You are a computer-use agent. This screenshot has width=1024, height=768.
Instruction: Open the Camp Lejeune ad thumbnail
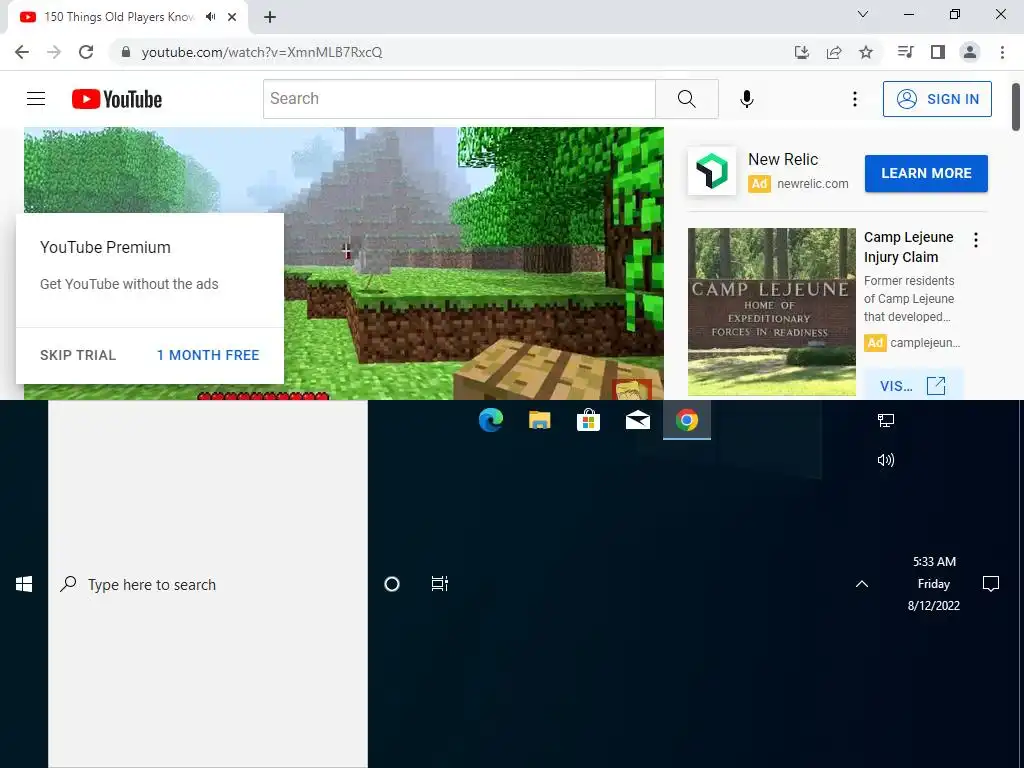[772, 312]
